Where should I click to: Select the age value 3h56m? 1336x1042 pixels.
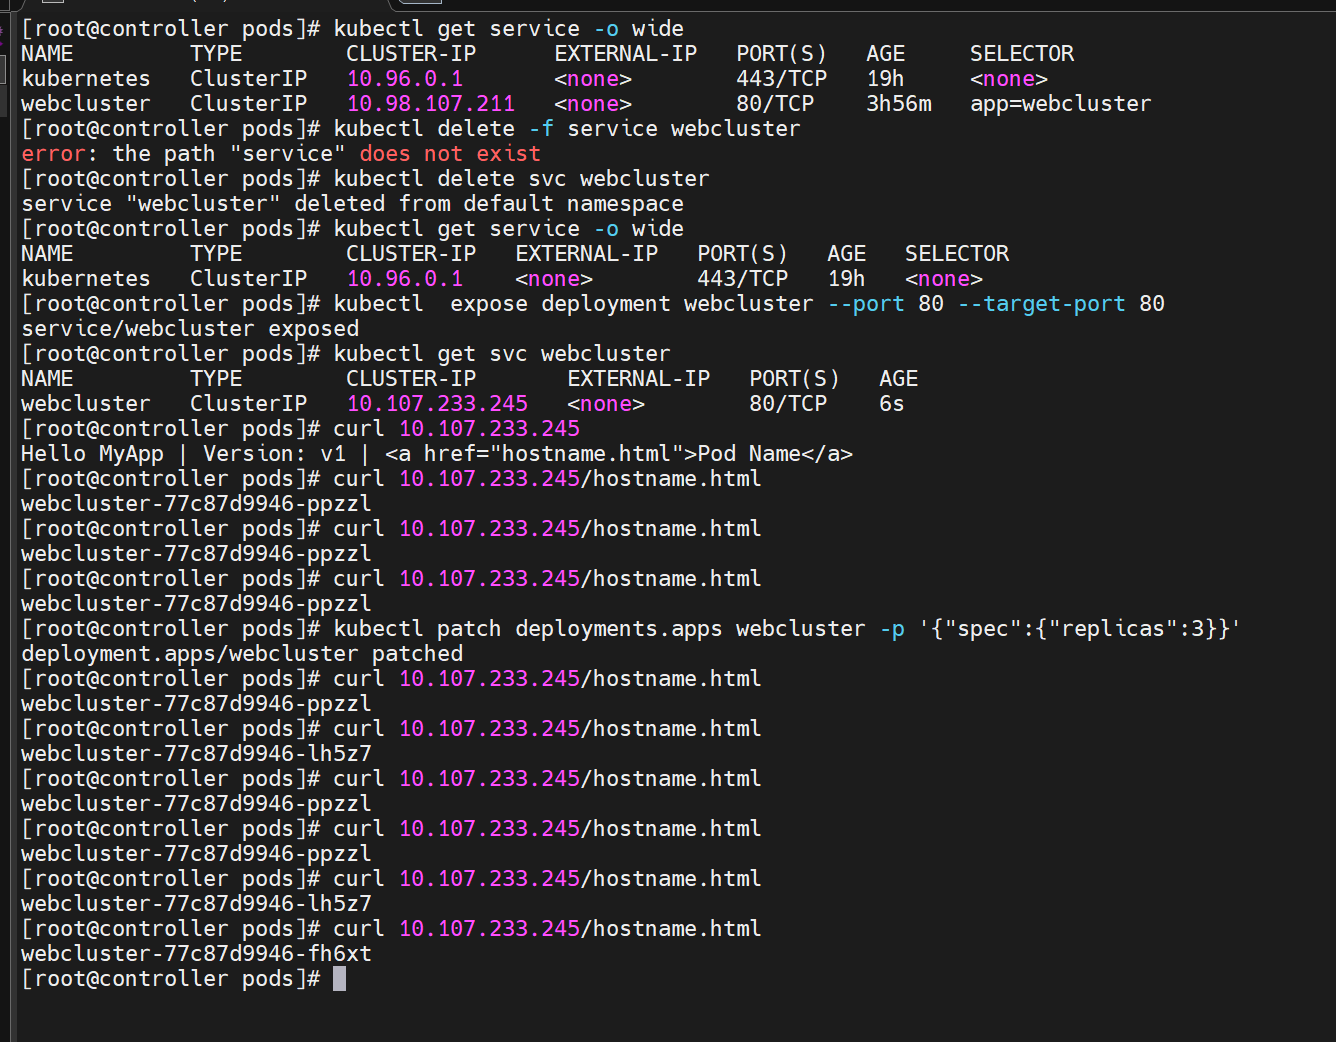[899, 104]
